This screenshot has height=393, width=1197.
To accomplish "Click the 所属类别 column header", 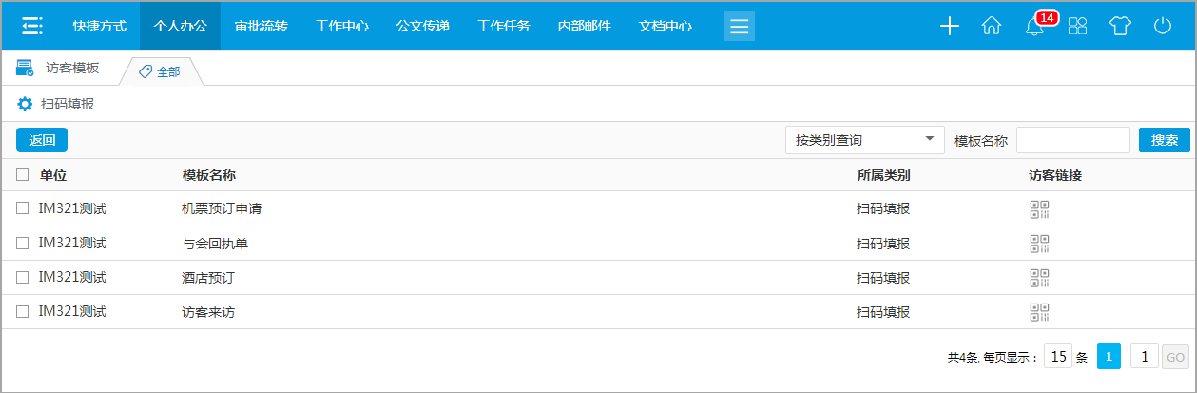I will [x=883, y=176].
